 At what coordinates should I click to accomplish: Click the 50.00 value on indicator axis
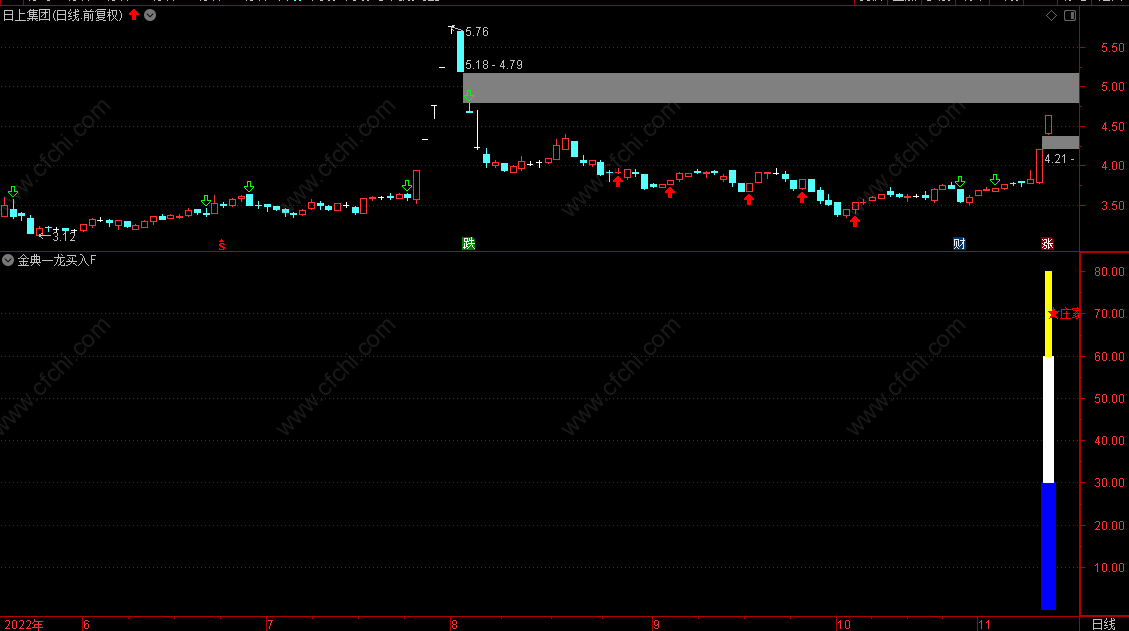pos(1110,398)
